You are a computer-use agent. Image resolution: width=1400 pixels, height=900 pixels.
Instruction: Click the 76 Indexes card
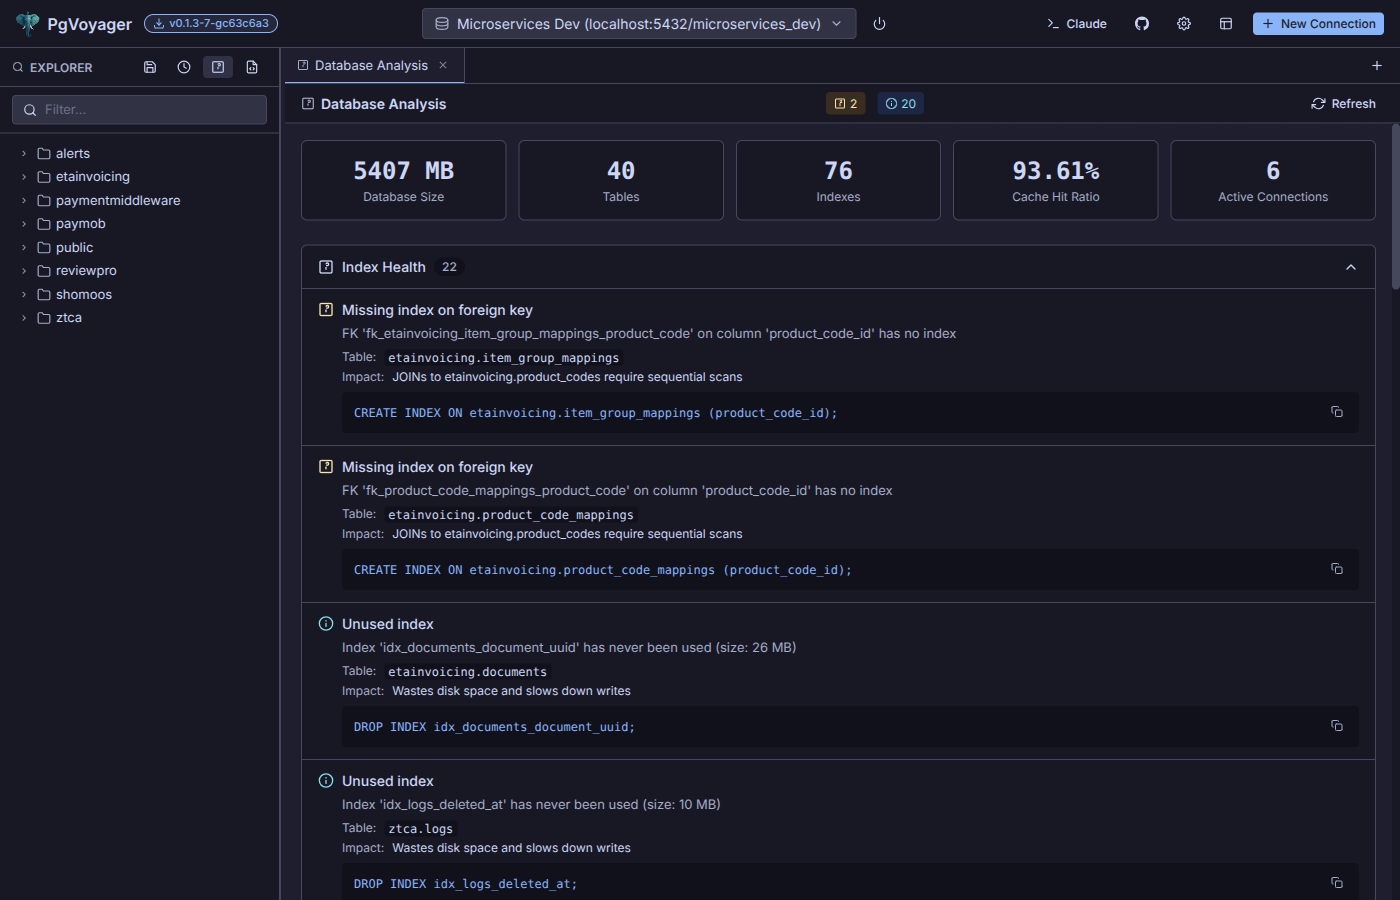click(x=838, y=180)
